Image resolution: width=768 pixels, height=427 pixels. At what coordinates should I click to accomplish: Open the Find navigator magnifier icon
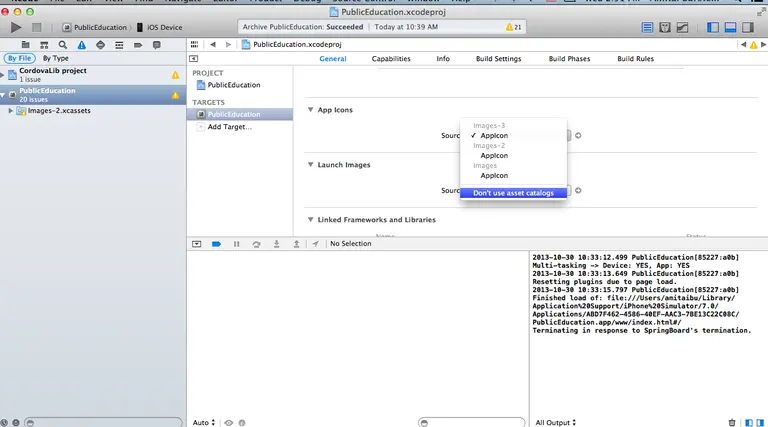tap(63, 45)
